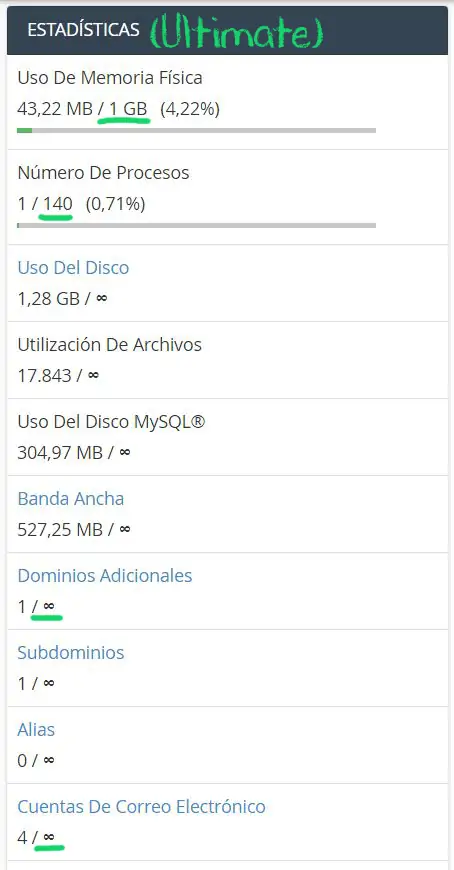Click the Utilización De Archivos label
The width and height of the screenshot is (454, 870).
tap(109, 345)
